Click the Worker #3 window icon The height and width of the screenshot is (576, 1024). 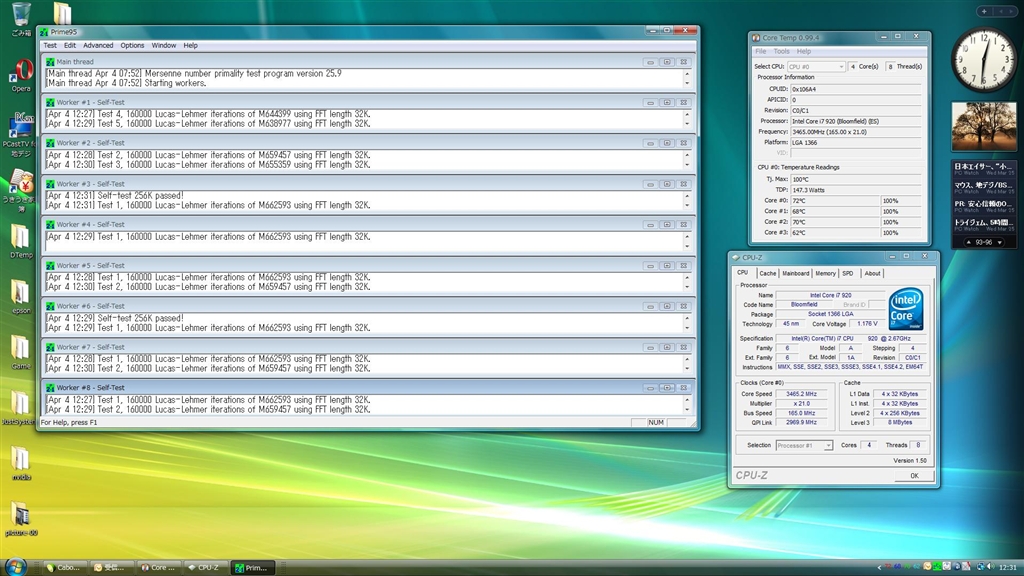[49, 184]
